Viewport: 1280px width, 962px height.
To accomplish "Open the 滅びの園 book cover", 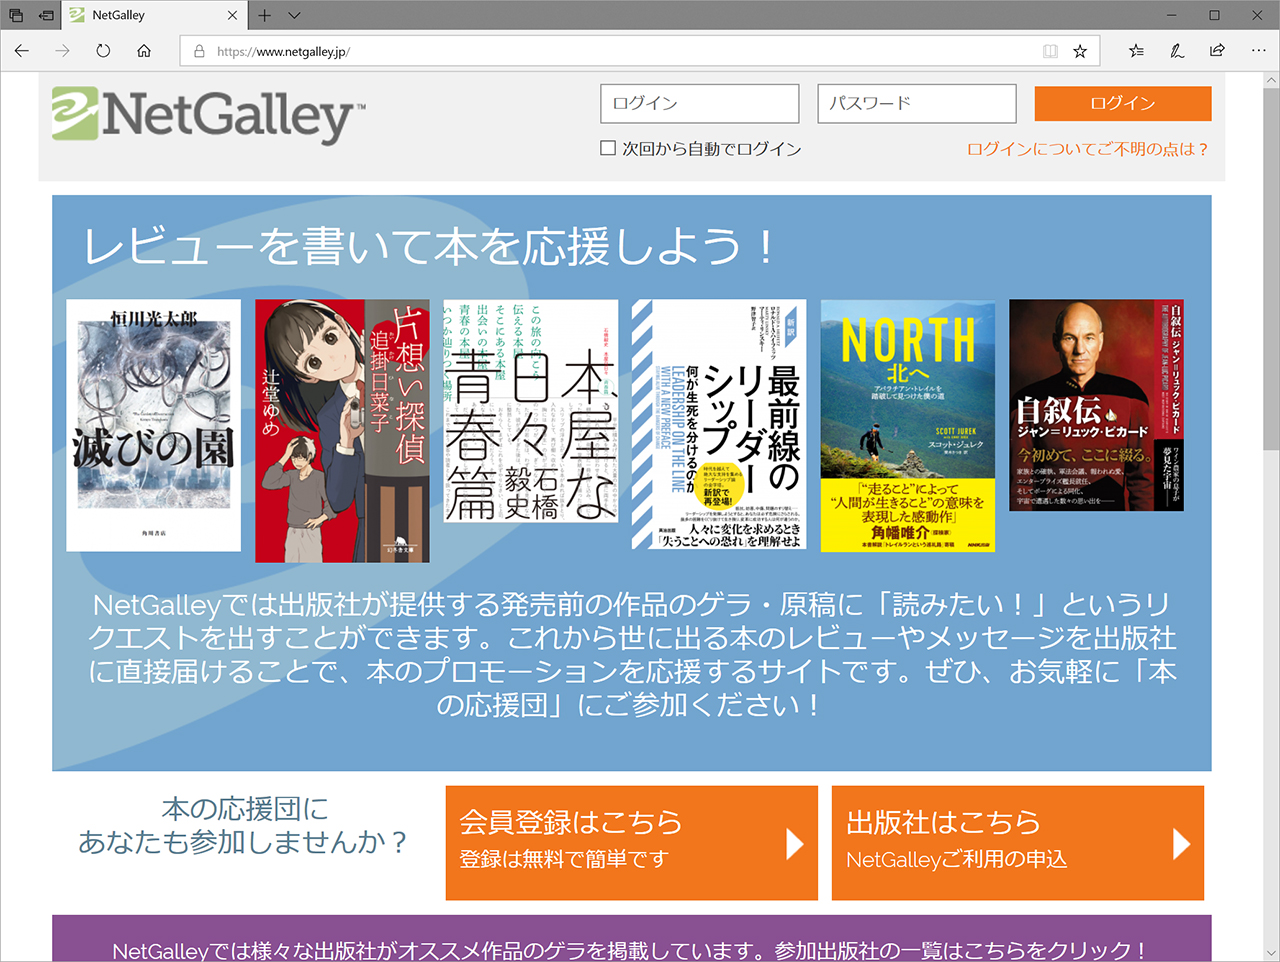I will (154, 425).
